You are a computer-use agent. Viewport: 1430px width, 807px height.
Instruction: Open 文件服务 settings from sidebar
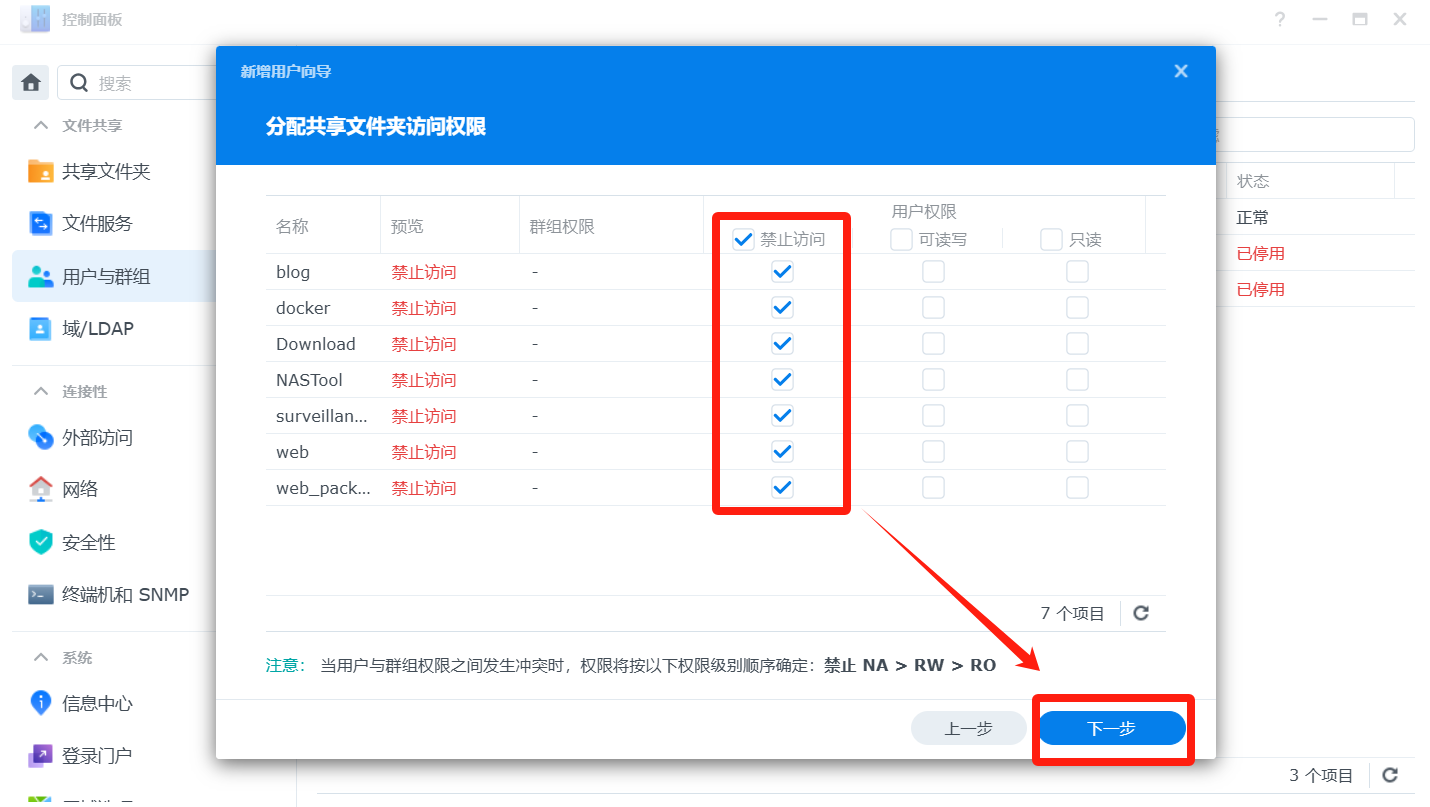[96, 224]
